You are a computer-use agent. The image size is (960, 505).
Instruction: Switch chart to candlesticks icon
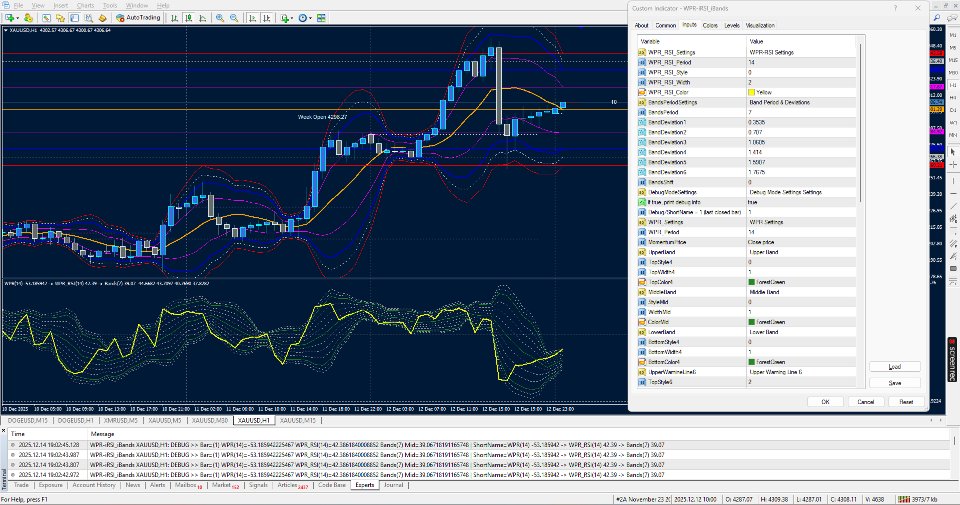coord(188,18)
